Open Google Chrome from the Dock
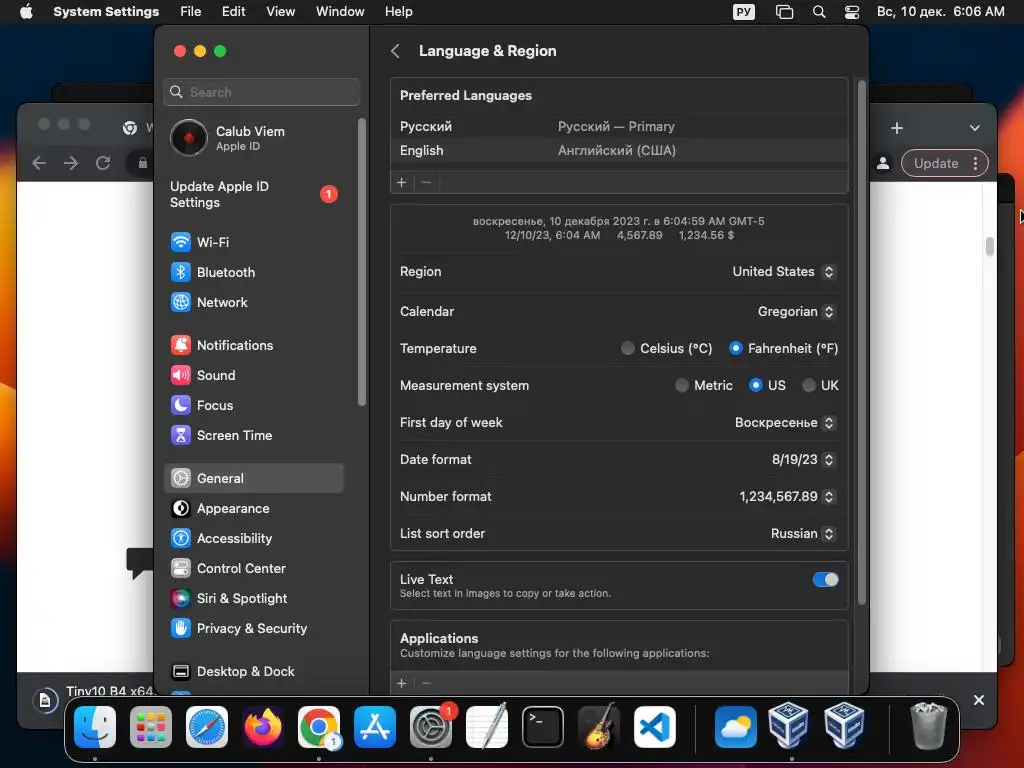The height and width of the screenshot is (768, 1024). (x=319, y=728)
